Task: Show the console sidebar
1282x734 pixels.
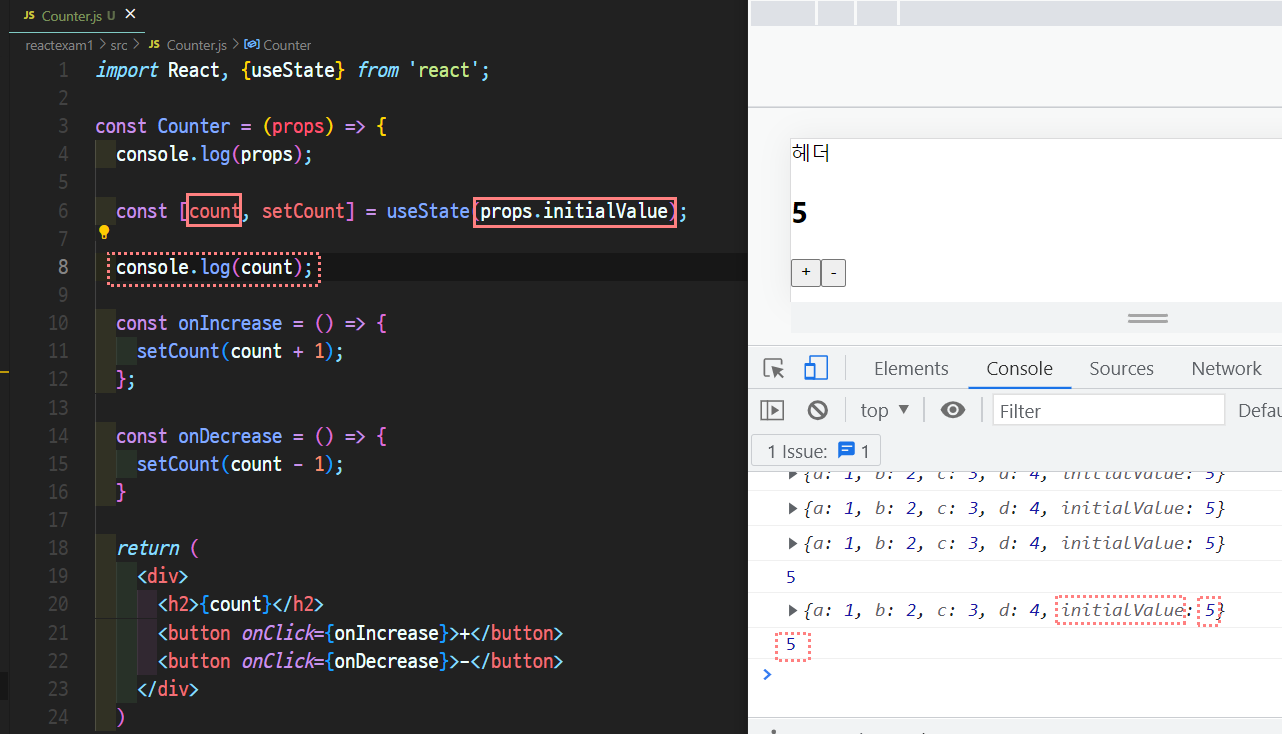Action: point(772,410)
